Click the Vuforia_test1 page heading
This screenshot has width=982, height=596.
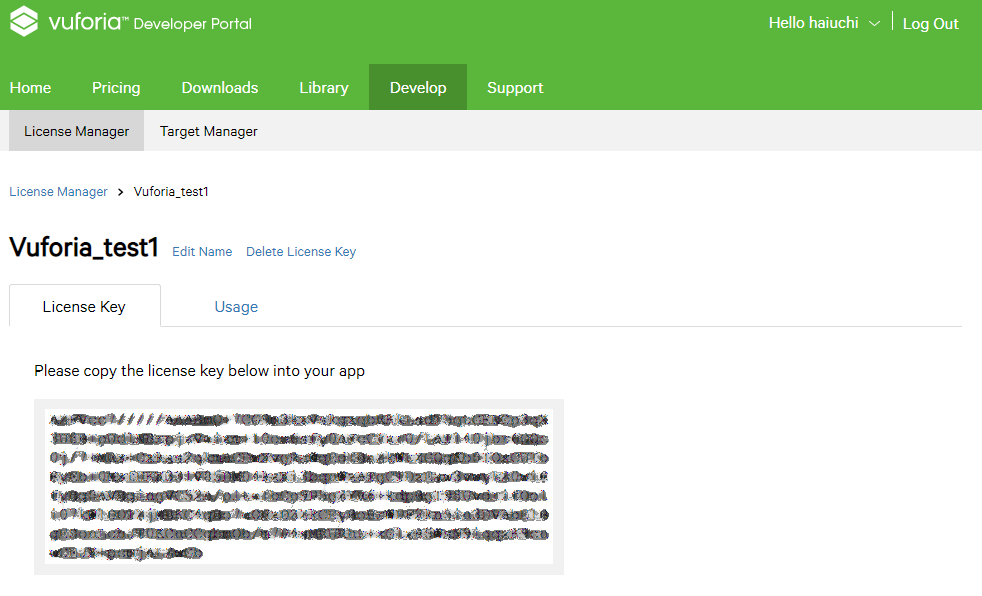click(84, 247)
